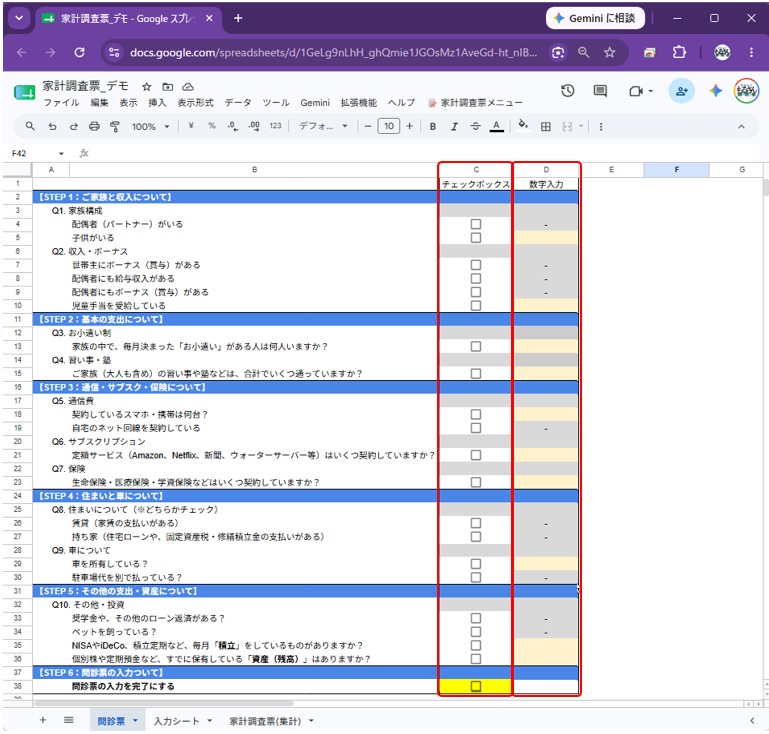Check ペットを飼っている？ checkbox
769x734 pixels.
coord(476,632)
